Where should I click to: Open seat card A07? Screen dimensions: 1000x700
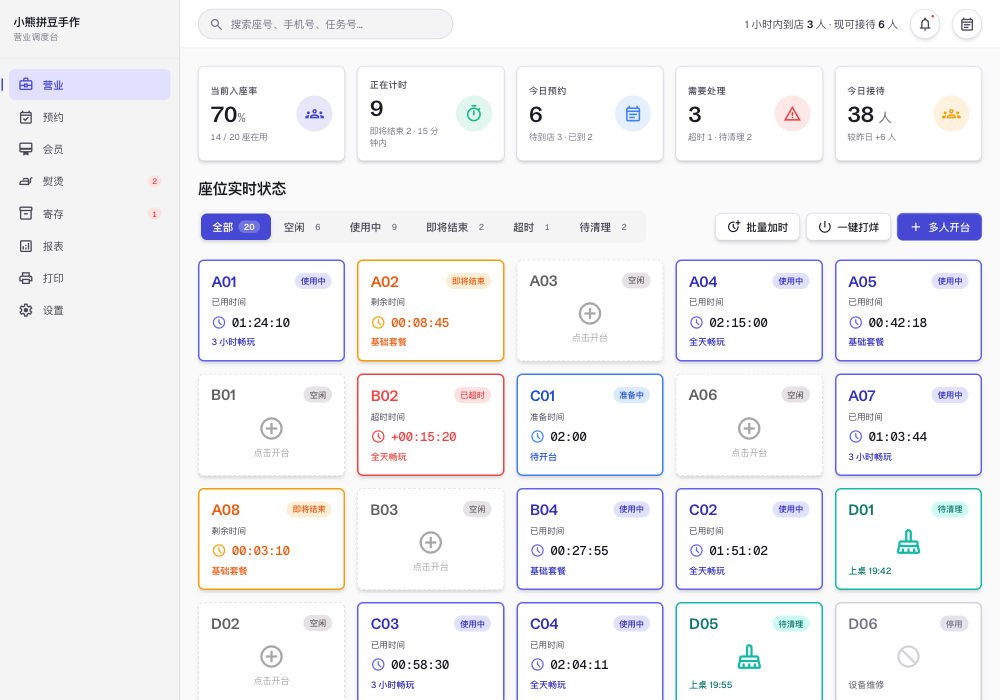[x=908, y=425]
